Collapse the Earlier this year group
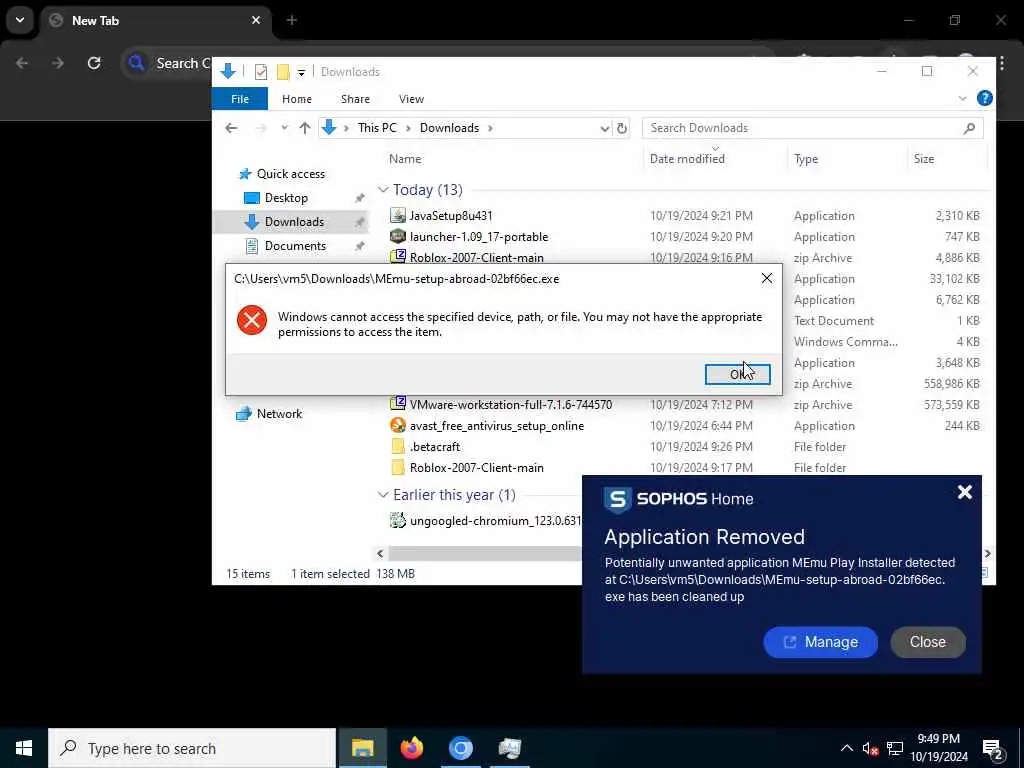This screenshot has width=1024, height=768. point(383,495)
